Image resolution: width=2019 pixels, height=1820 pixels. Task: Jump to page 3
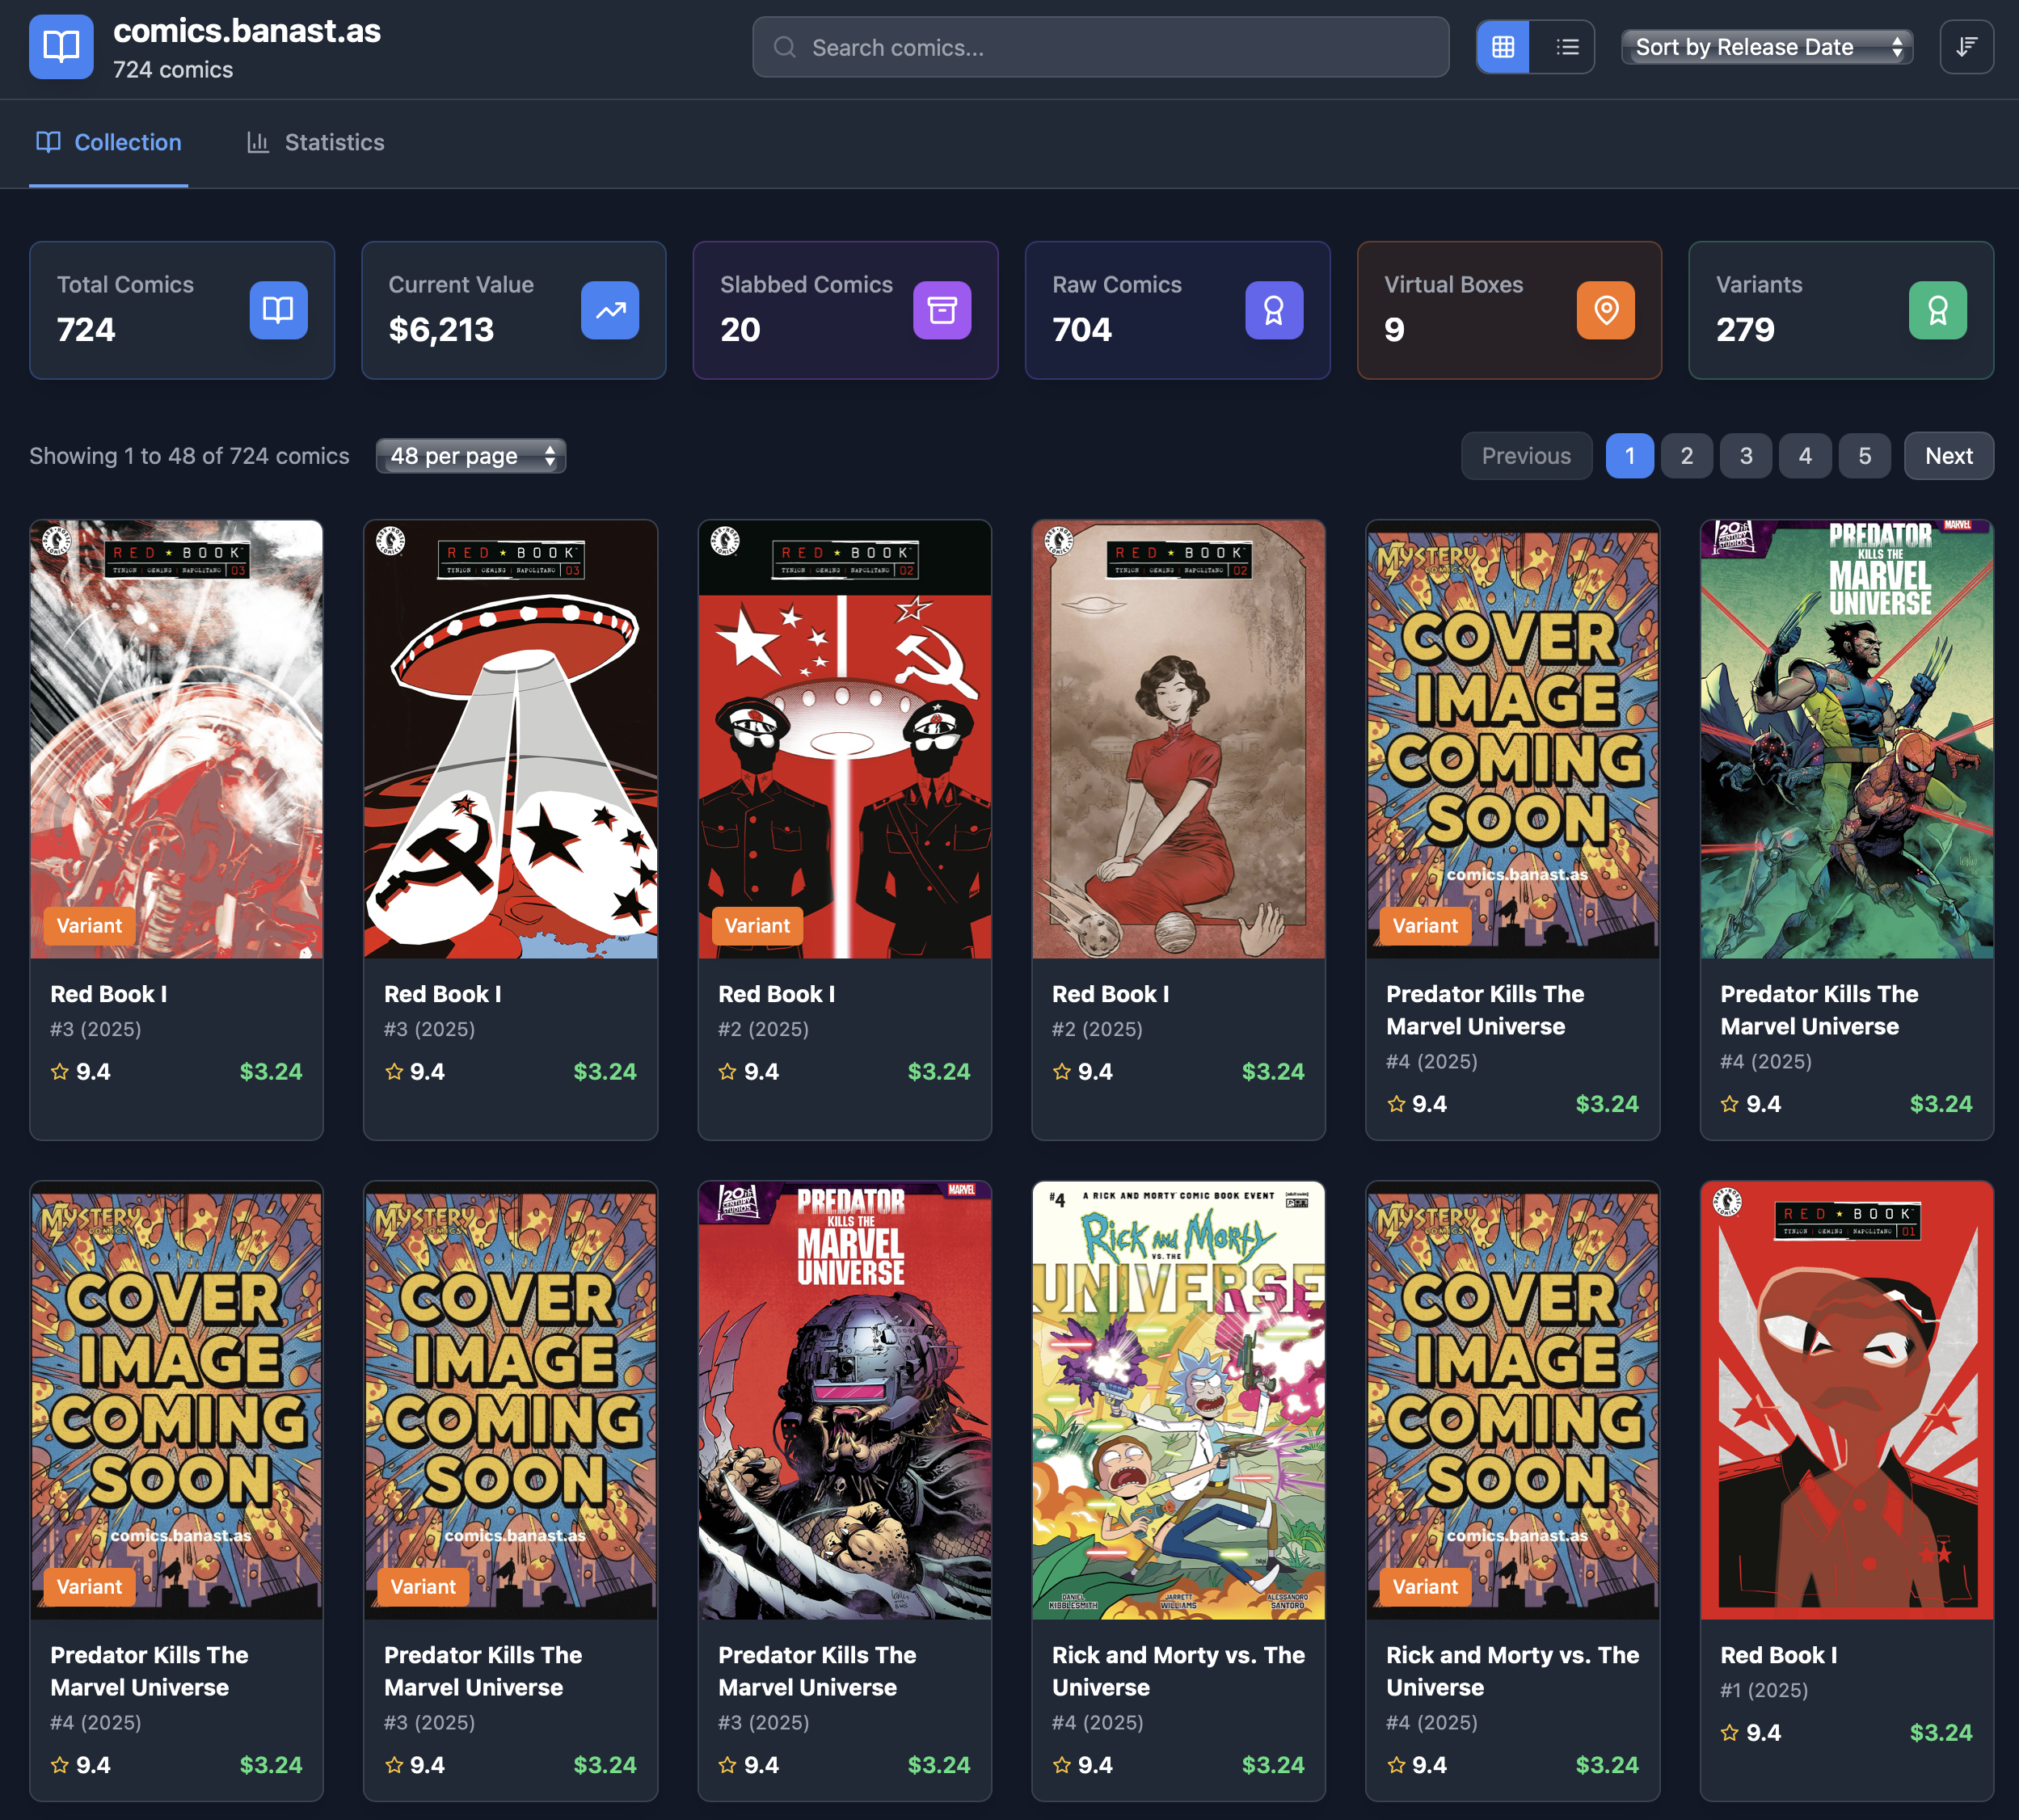1746,456
